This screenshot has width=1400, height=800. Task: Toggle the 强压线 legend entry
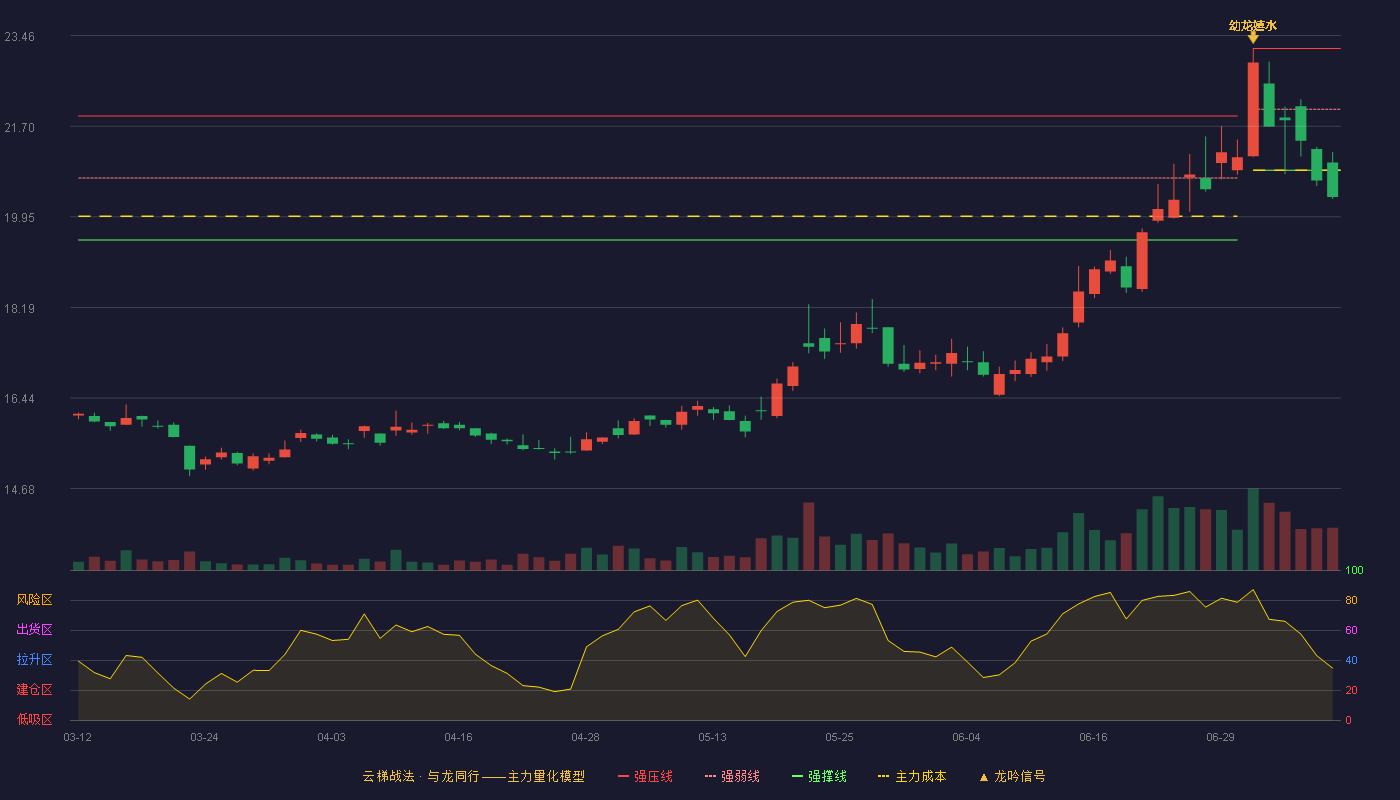point(645,776)
